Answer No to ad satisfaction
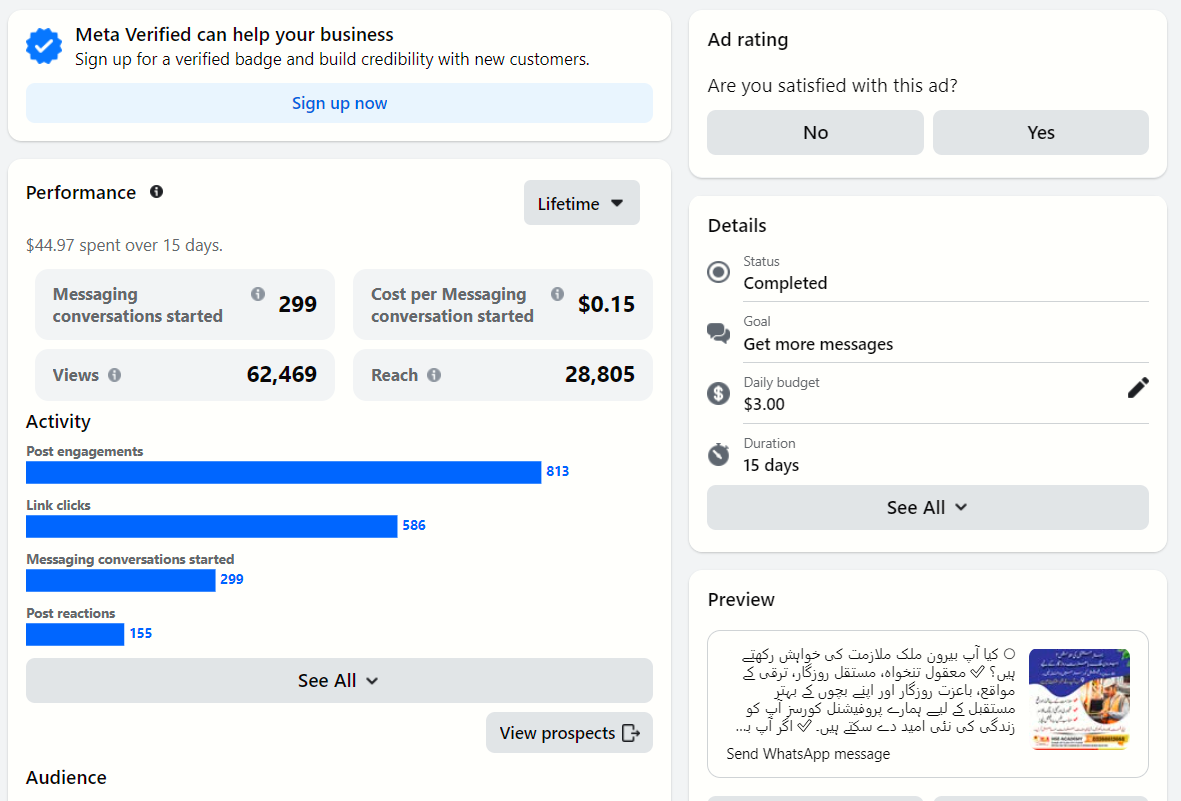 tap(815, 133)
